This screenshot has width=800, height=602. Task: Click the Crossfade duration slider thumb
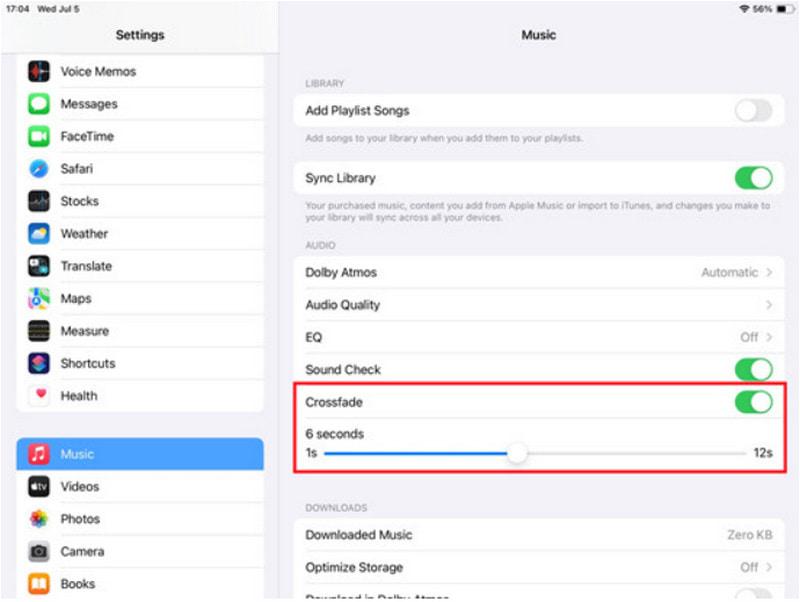pyautogui.click(x=517, y=453)
